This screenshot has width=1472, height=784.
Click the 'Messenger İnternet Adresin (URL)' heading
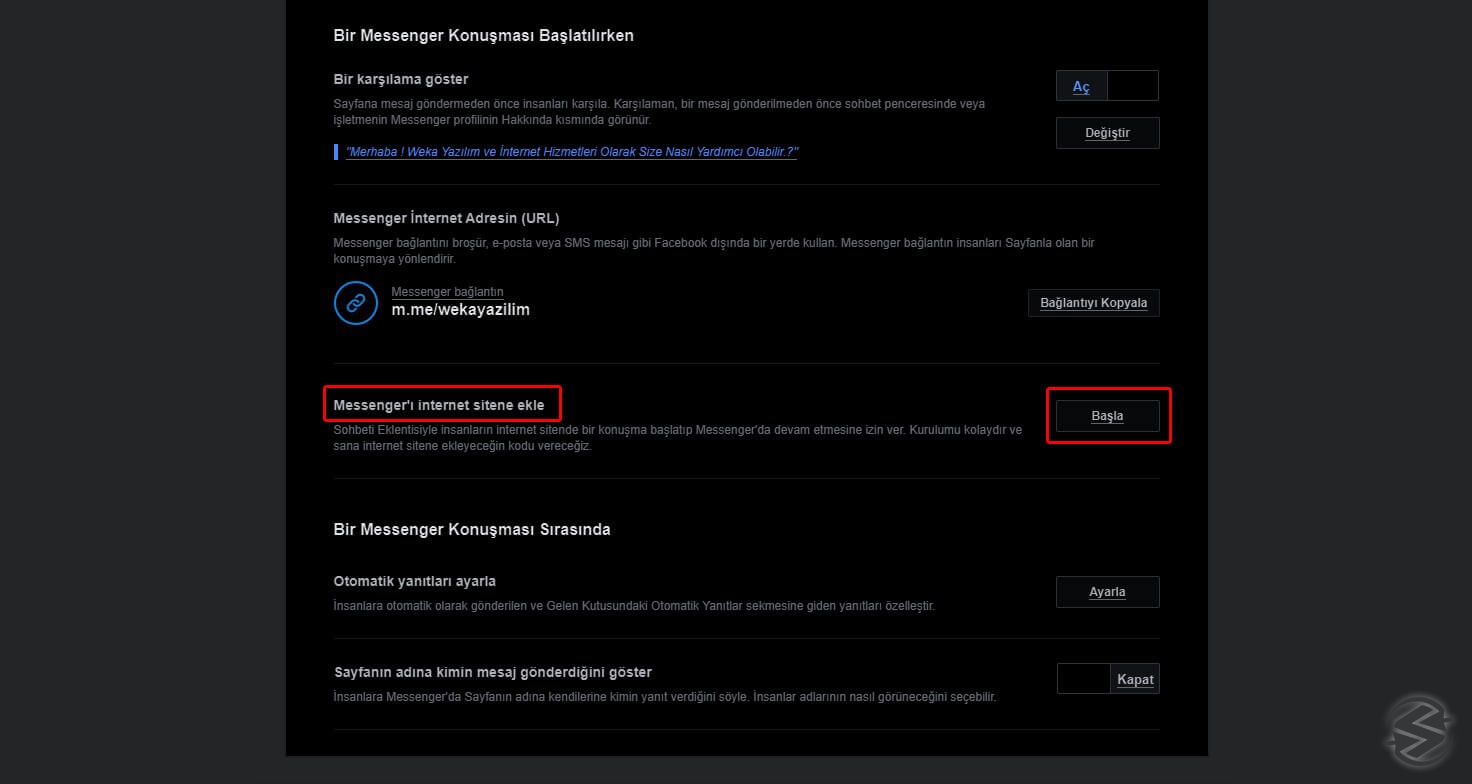(x=446, y=218)
